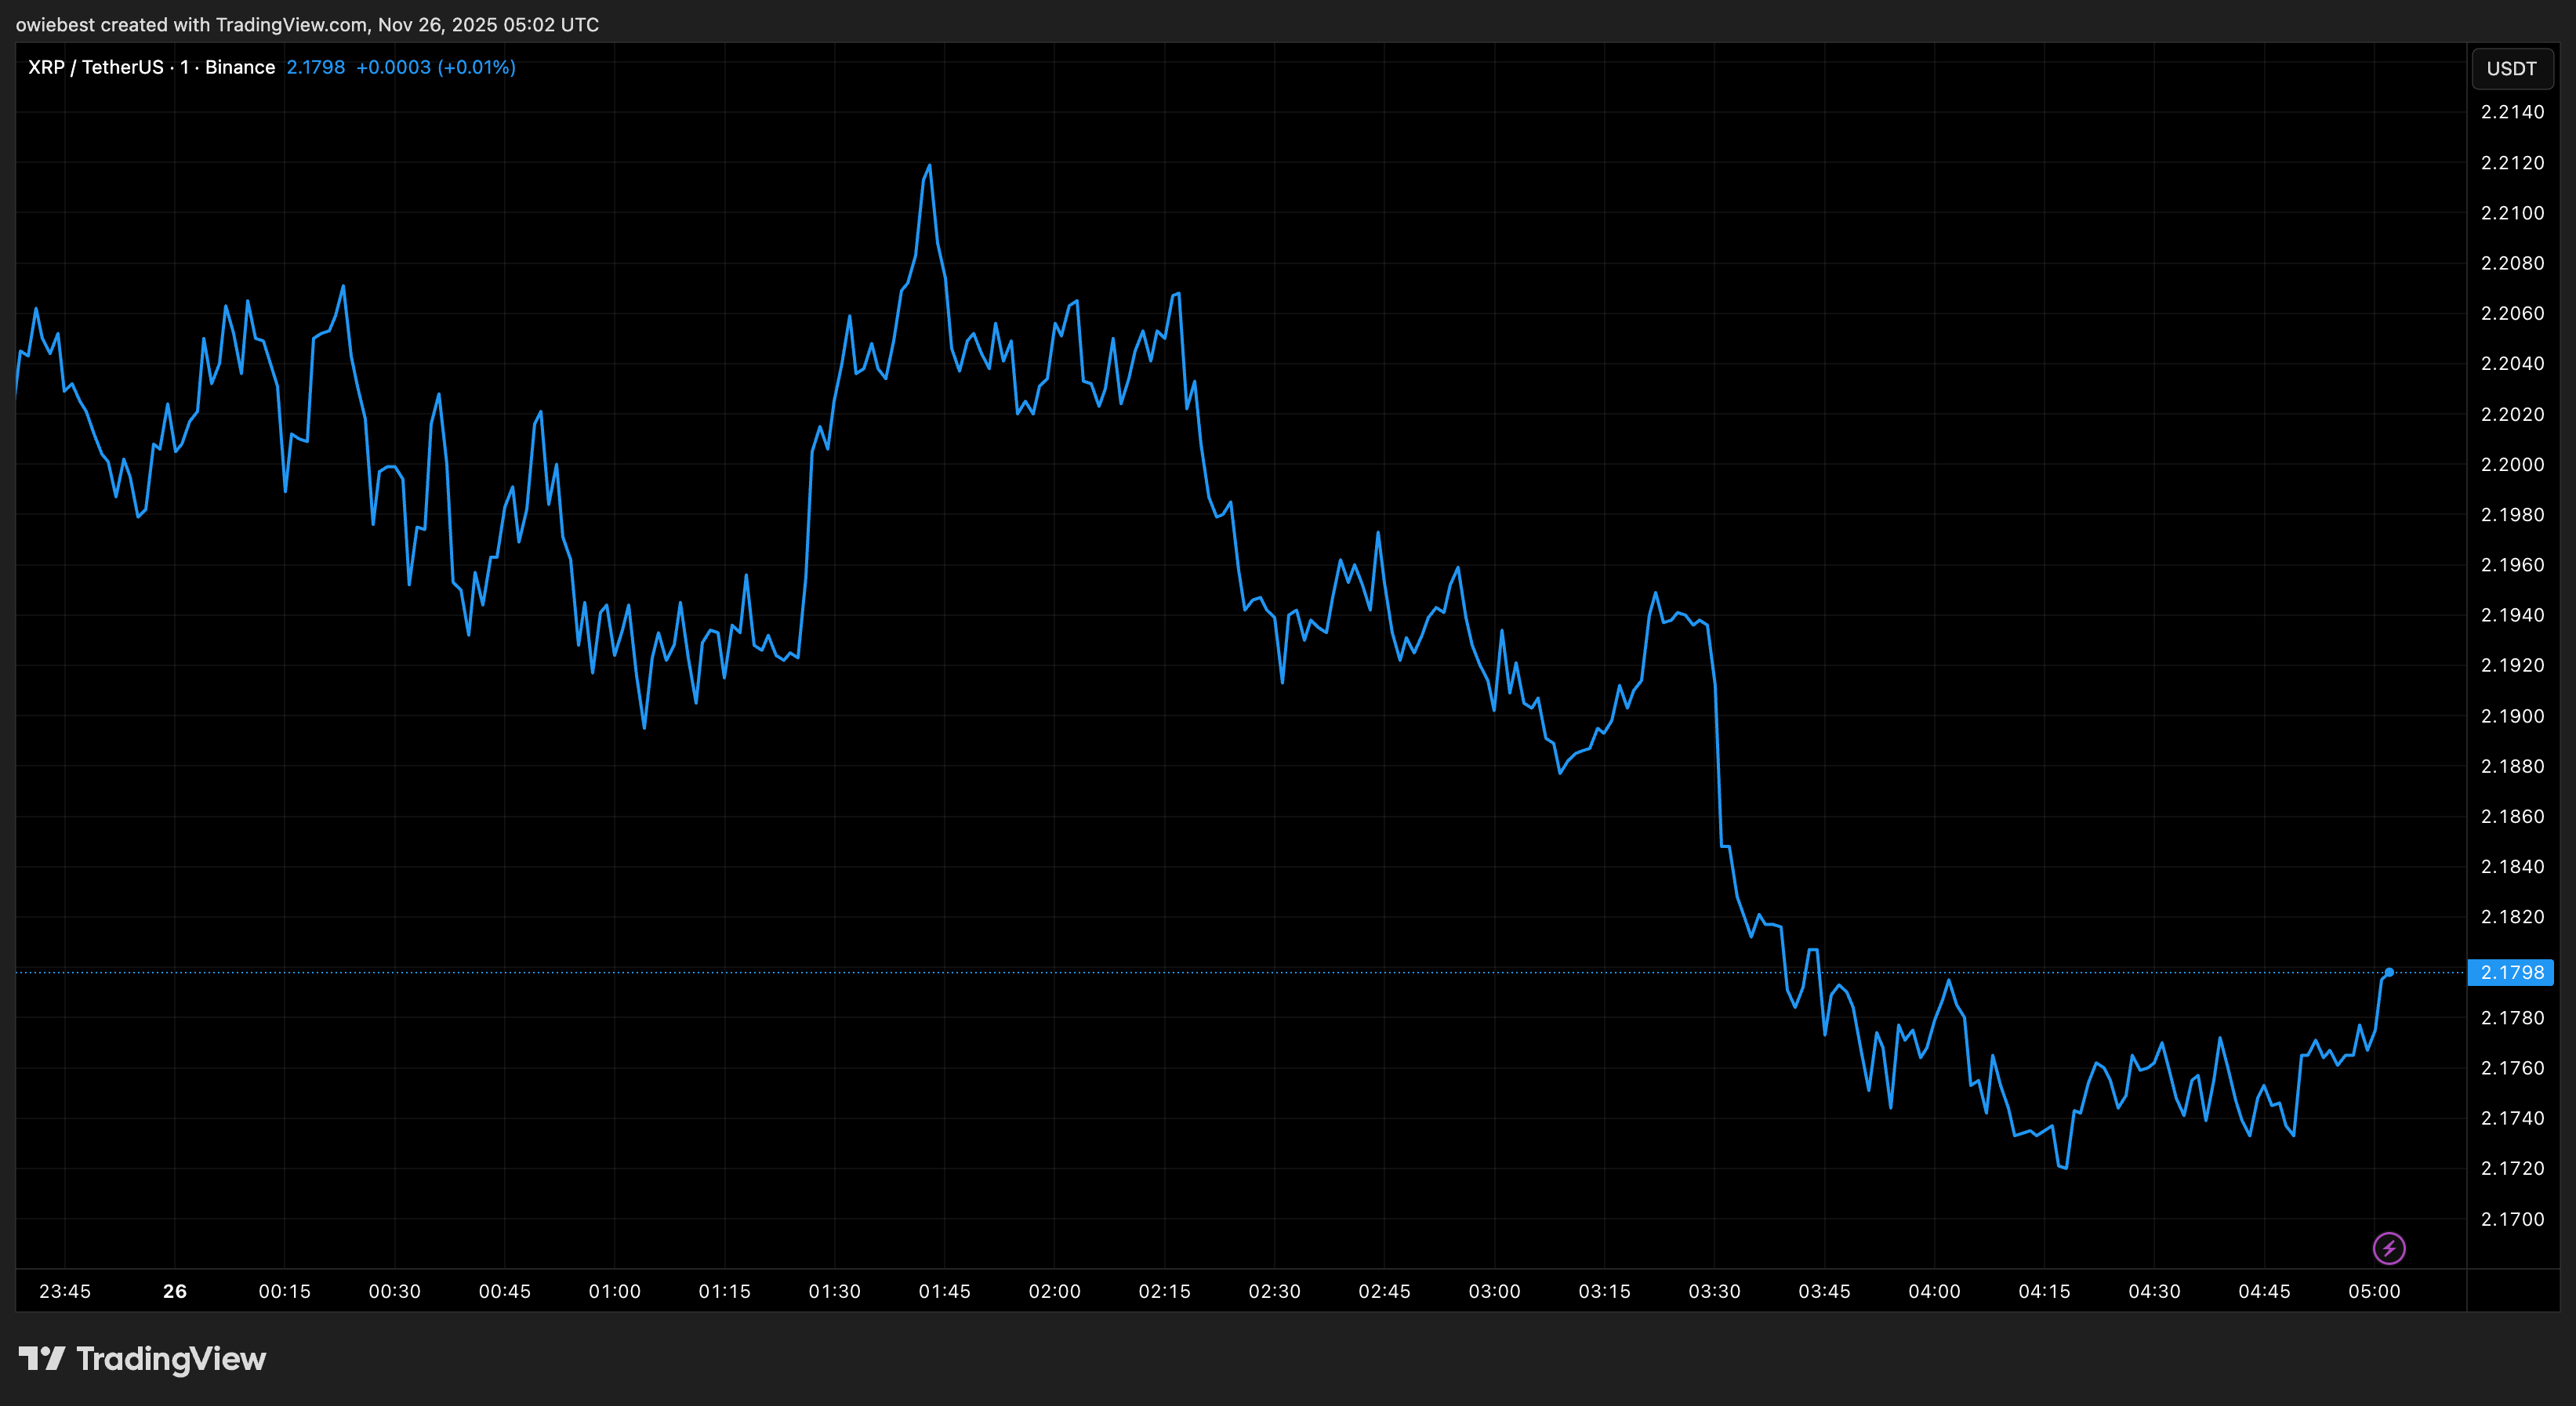Click the Binance exchange label
The width and height of the screenshot is (2576, 1406).
pos(240,67)
